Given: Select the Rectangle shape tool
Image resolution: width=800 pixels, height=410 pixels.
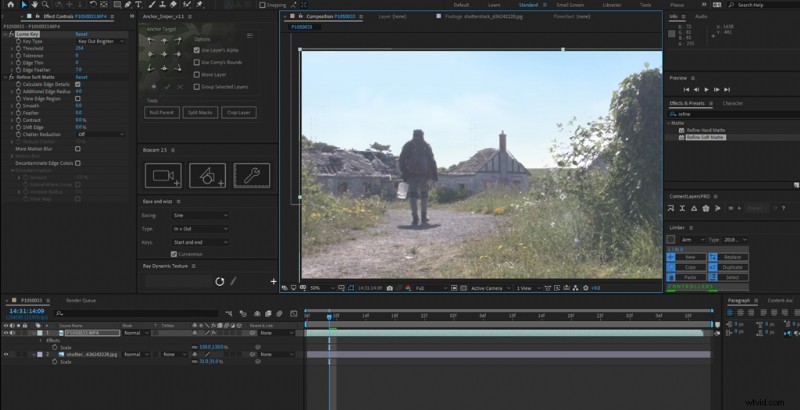Looking at the screenshot, I should coord(117,5).
